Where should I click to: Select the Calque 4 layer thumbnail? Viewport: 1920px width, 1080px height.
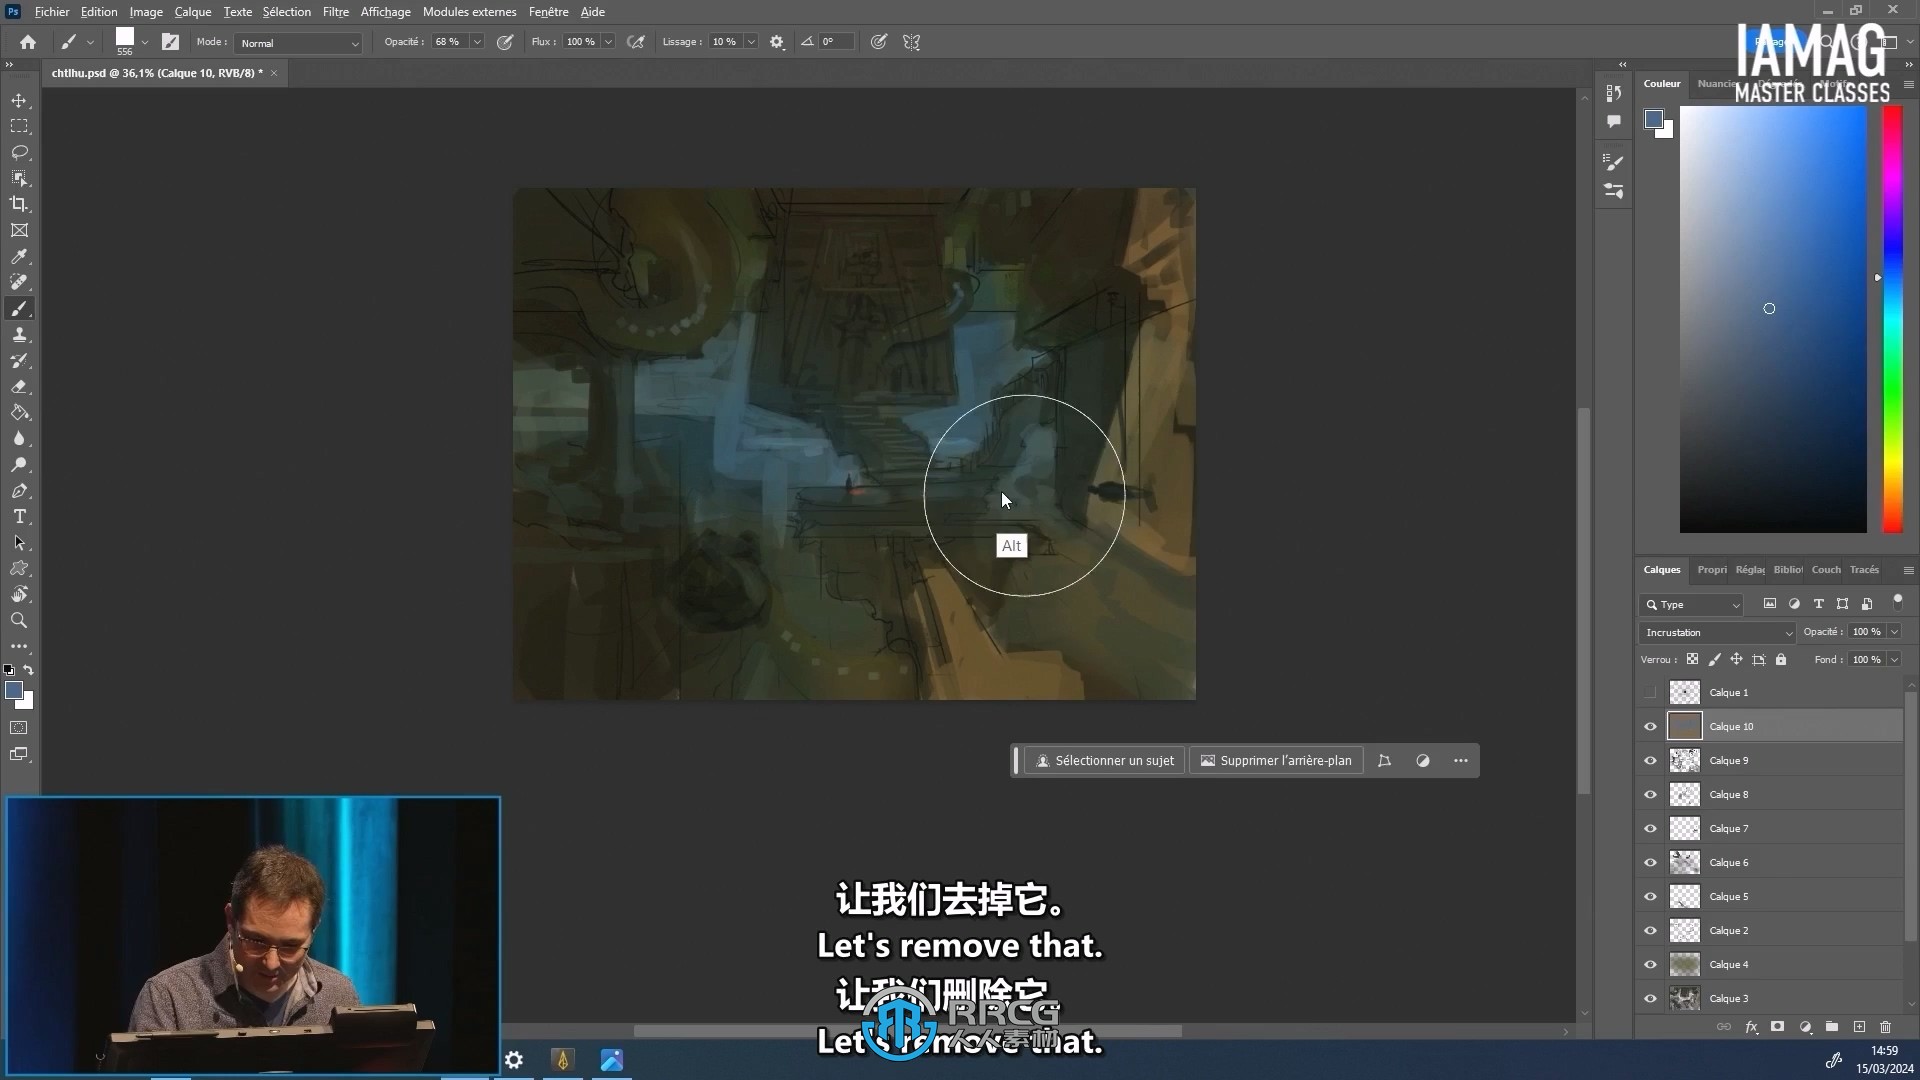(x=1685, y=965)
